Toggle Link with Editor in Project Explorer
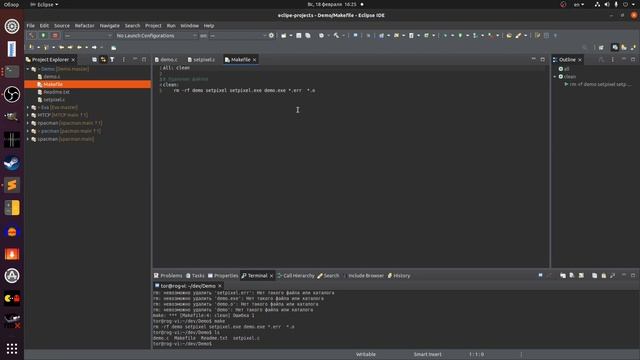Viewport: 640px width, 360px height. point(103,60)
